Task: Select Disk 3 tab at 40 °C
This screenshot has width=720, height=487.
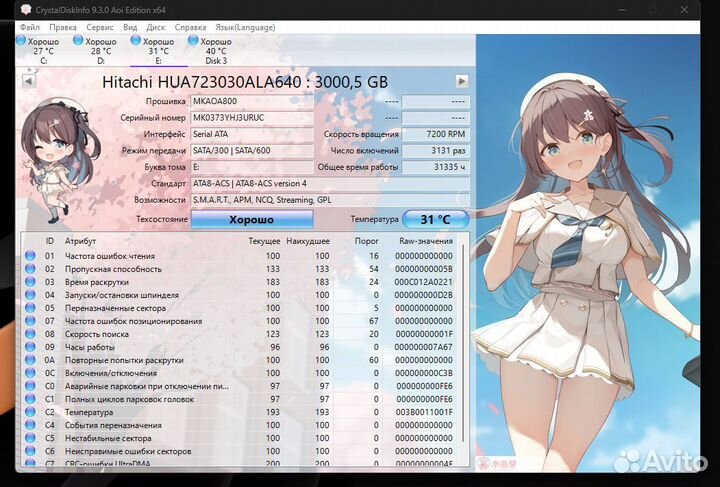Action: click(216, 50)
